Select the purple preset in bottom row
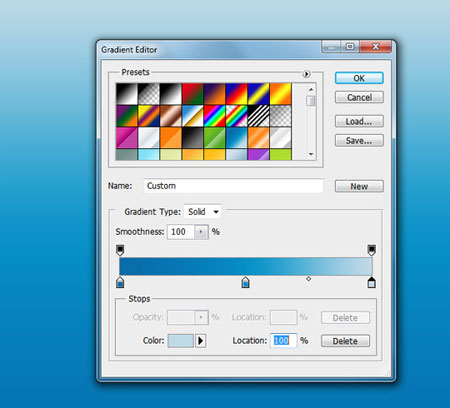This screenshot has width=450, height=408. pos(259,155)
